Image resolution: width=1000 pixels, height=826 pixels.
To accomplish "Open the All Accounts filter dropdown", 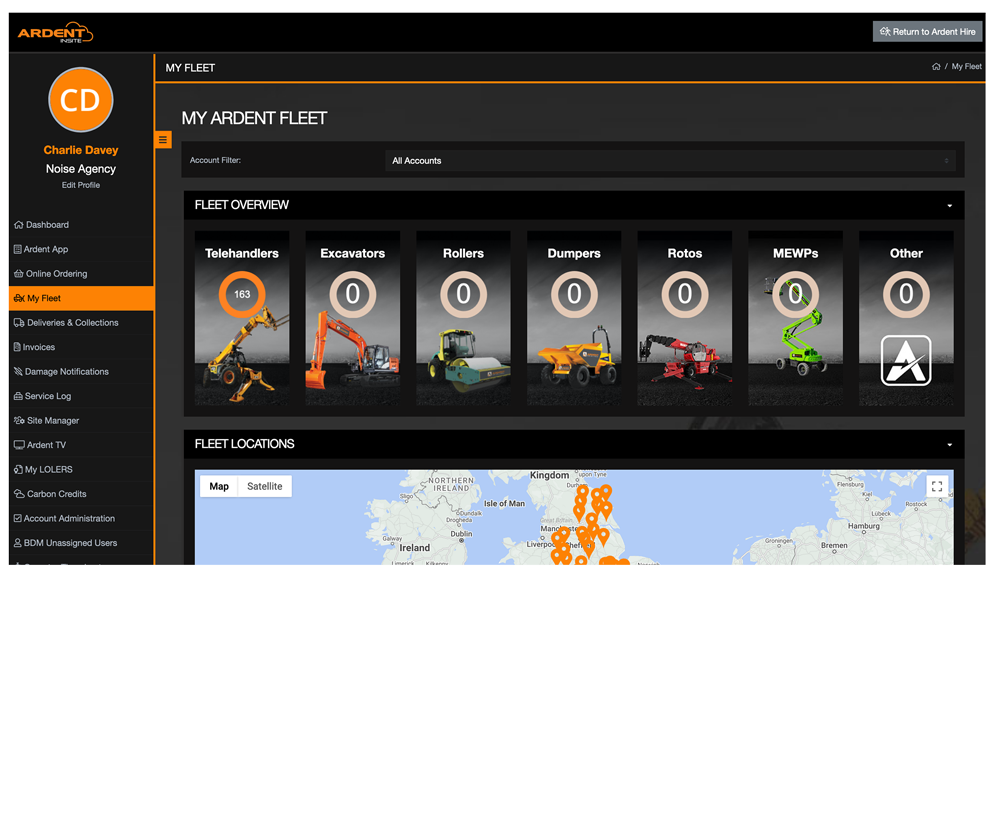I will pyautogui.click(x=670, y=161).
